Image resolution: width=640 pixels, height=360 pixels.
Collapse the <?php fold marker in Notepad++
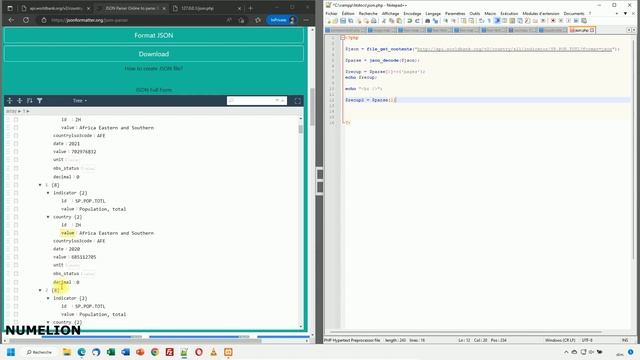click(342, 38)
